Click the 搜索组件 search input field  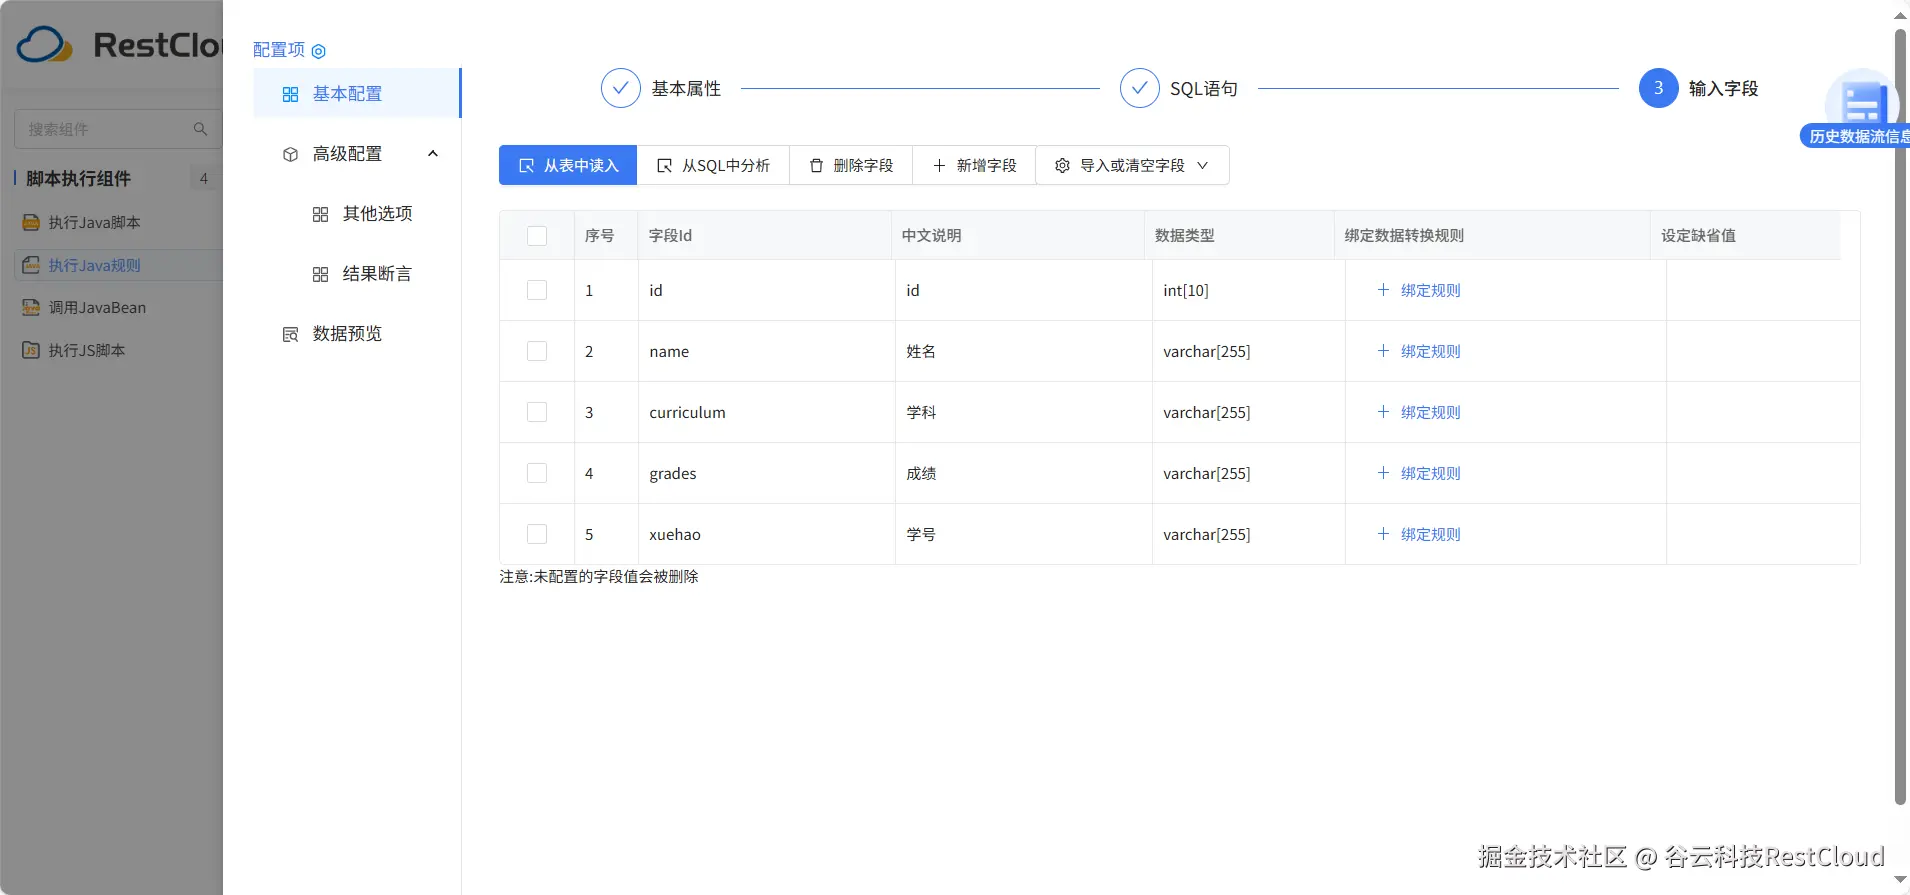[x=105, y=129]
